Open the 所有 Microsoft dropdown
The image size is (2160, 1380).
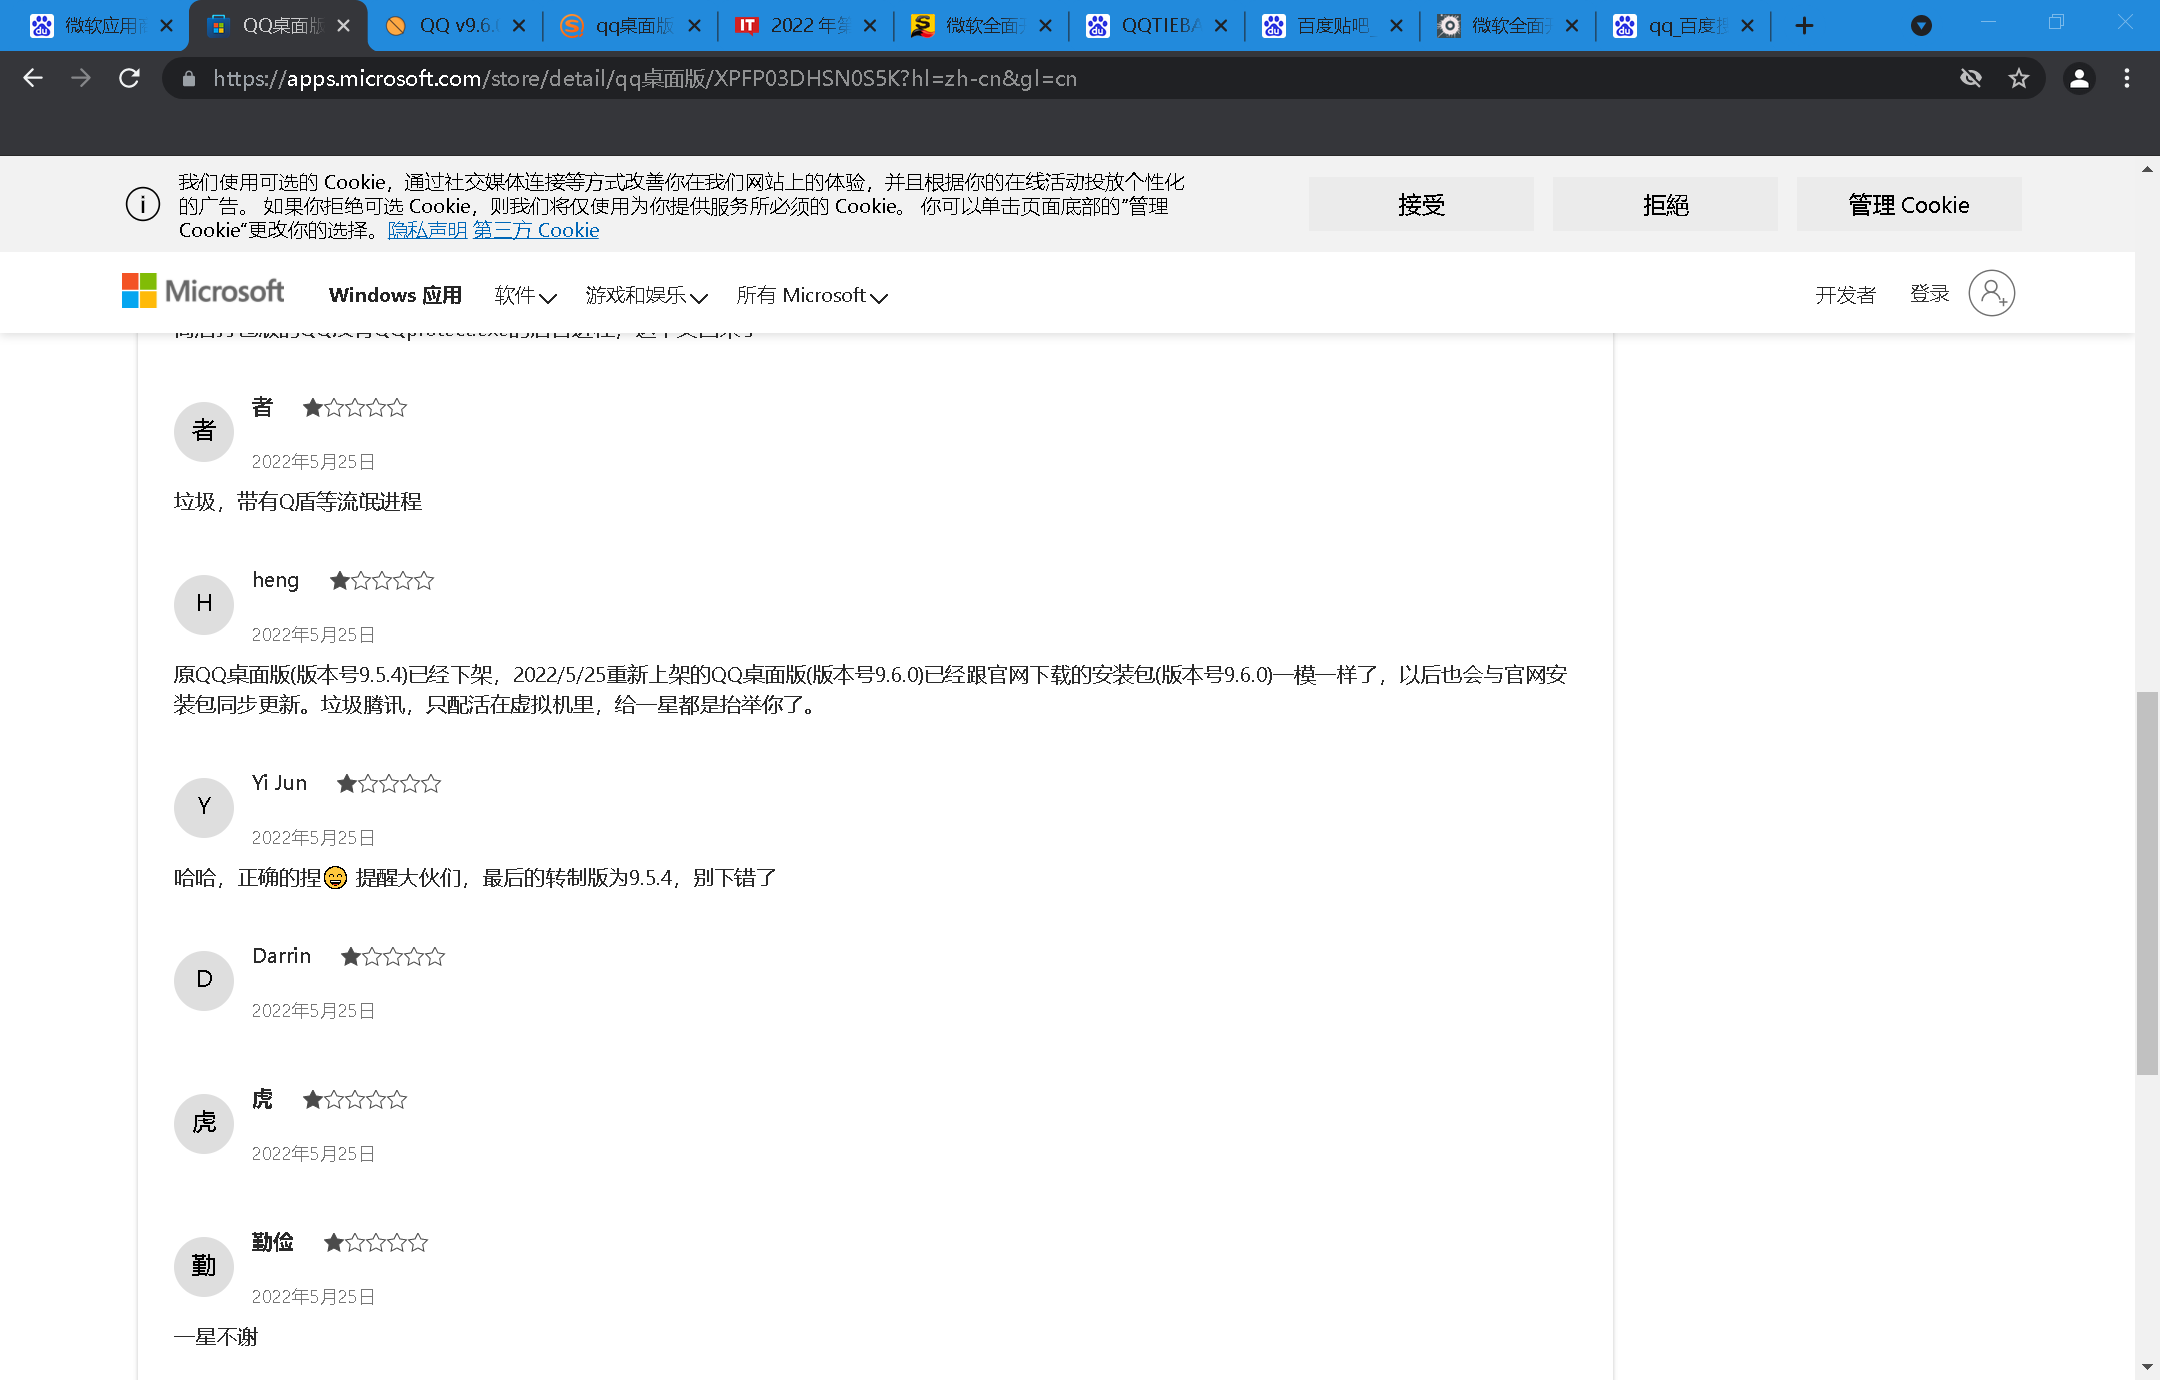pyautogui.click(x=811, y=295)
